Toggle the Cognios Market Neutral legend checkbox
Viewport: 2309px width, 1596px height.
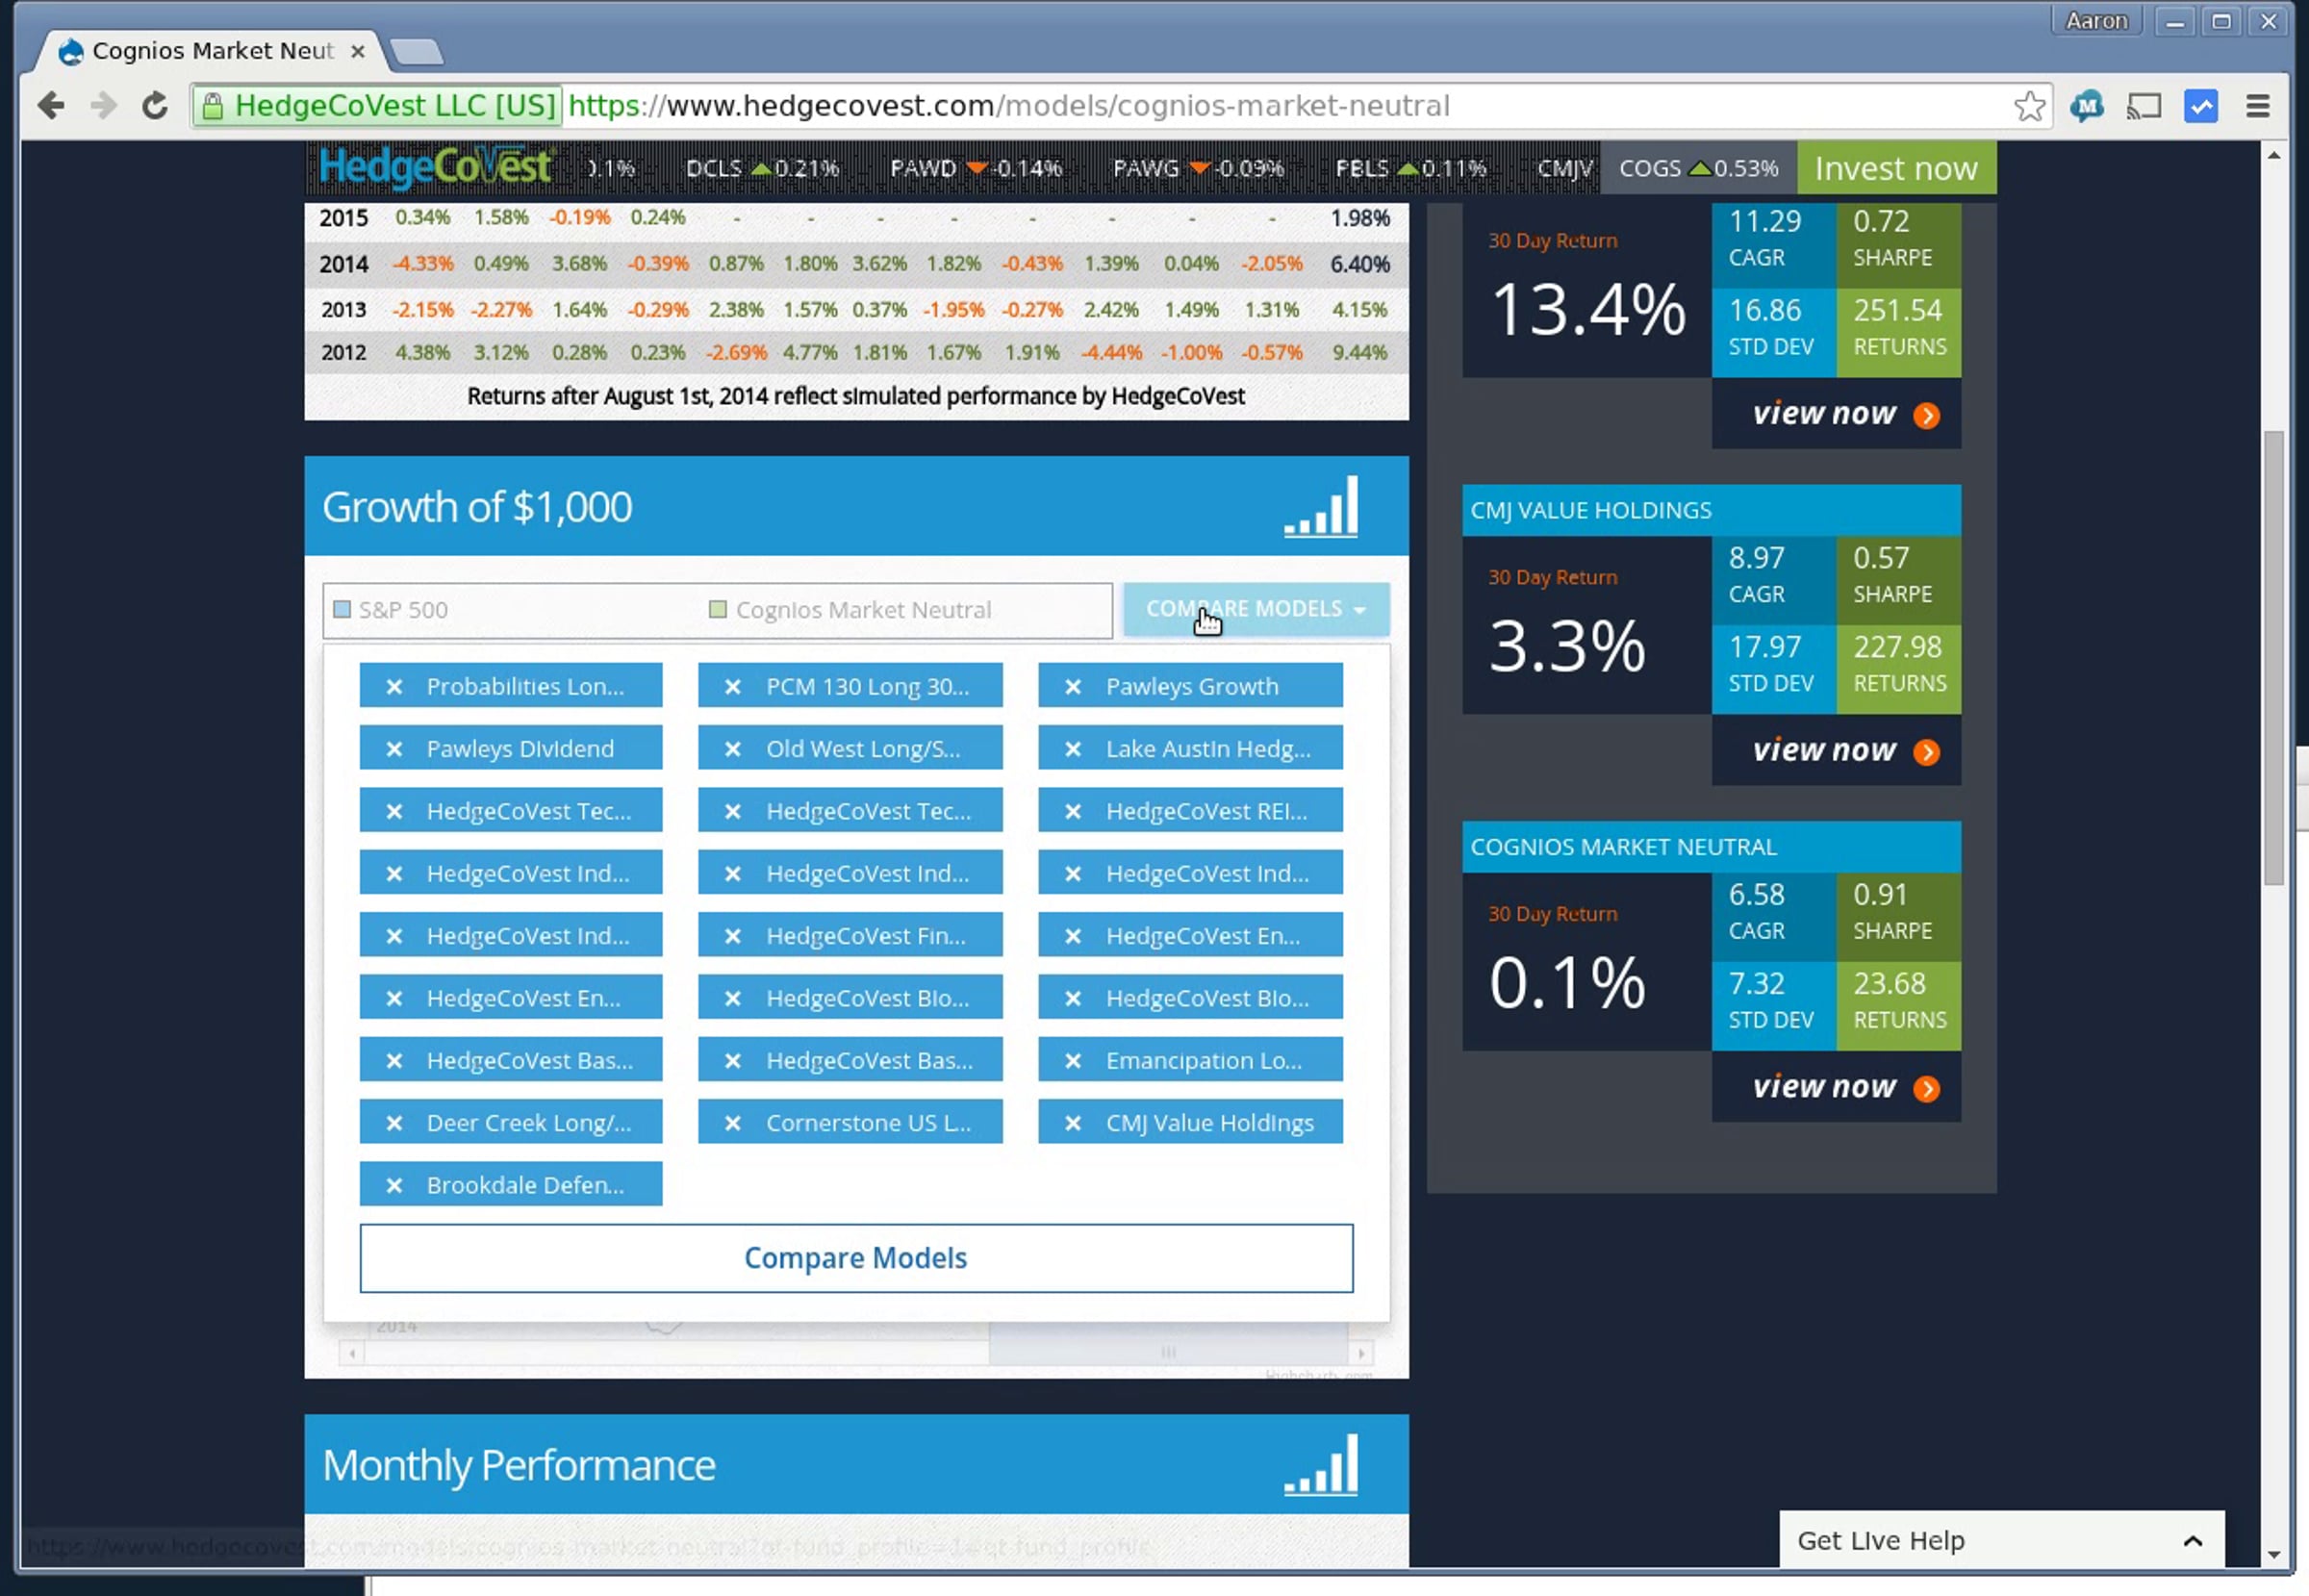(717, 610)
